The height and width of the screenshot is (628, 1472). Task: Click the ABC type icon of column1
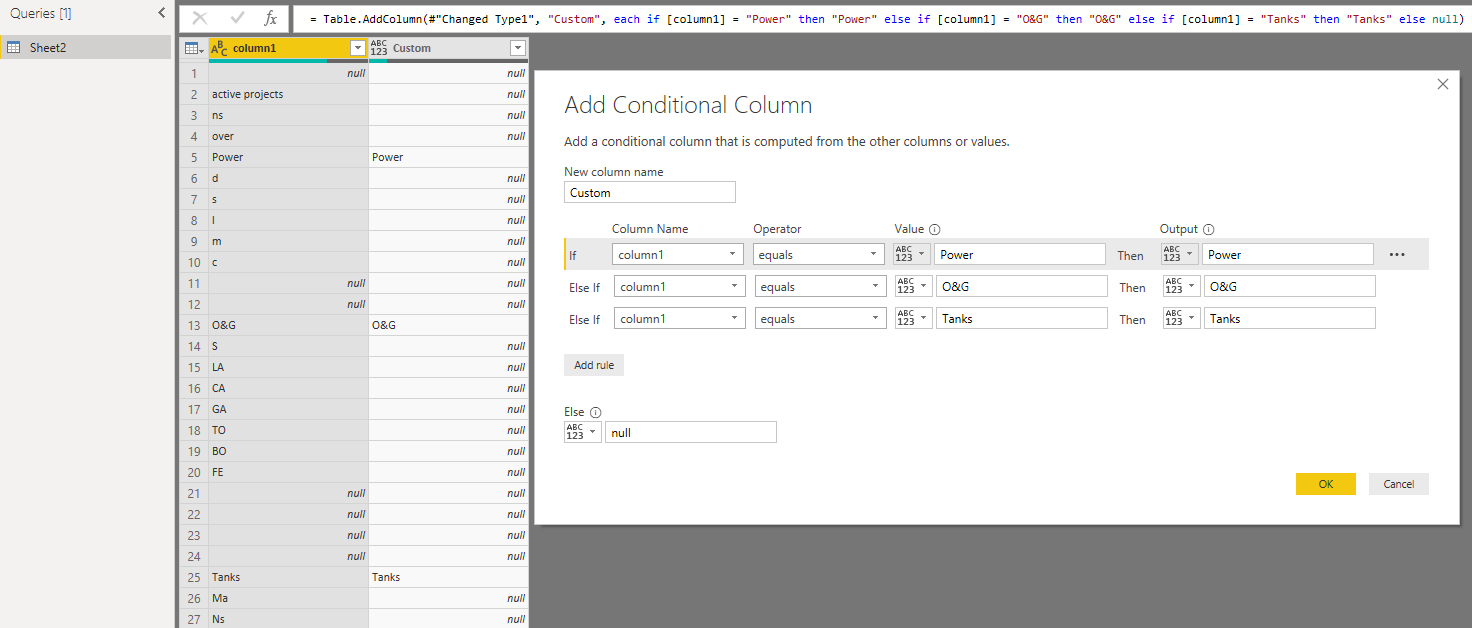coord(220,48)
